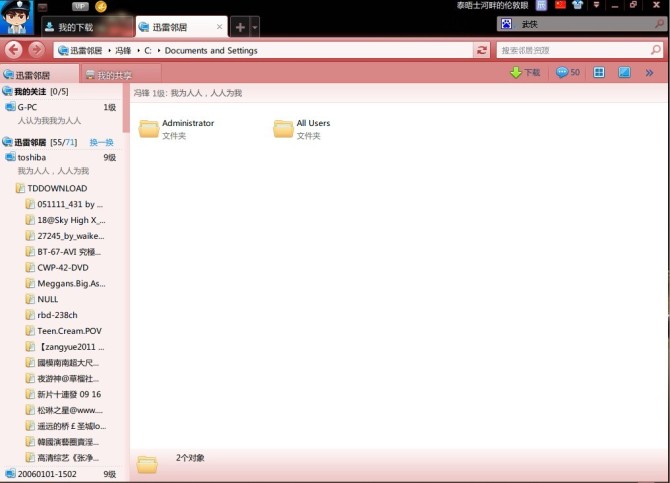Add a new tab with plus button
Viewport: 670px width, 483px height.
tap(240, 27)
